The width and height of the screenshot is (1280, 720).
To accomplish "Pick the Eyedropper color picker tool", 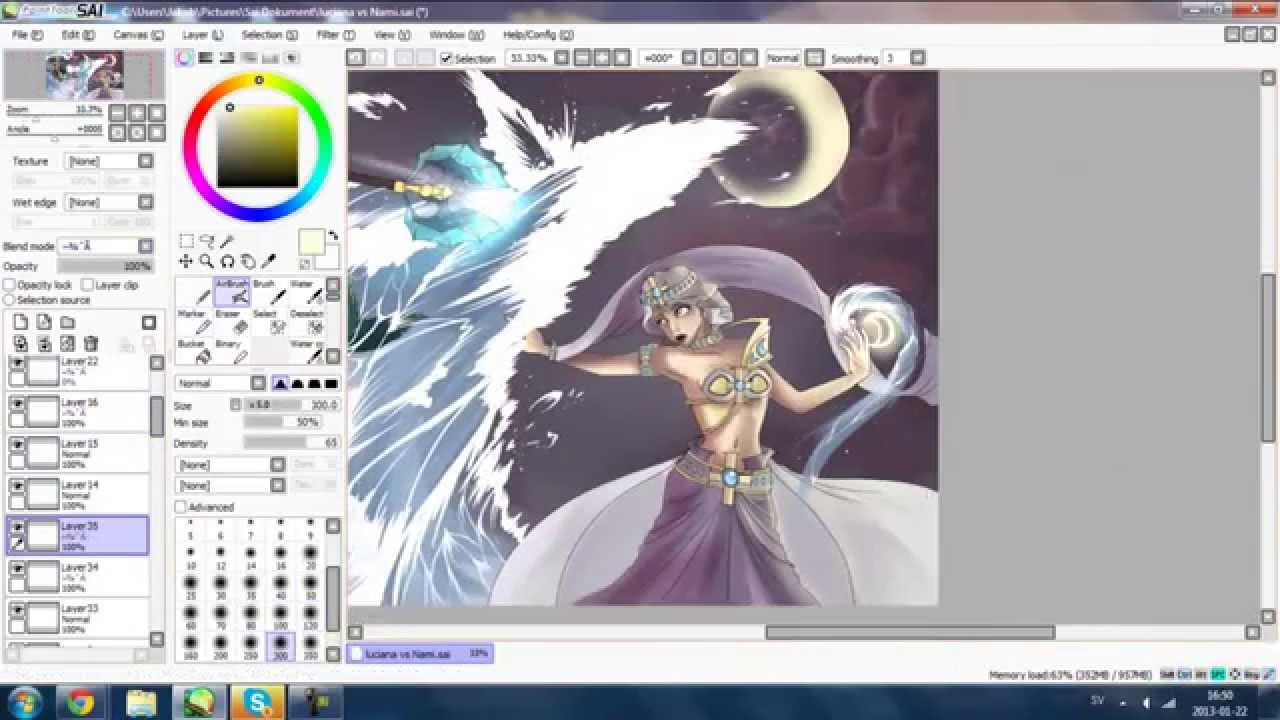I will (268, 261).
